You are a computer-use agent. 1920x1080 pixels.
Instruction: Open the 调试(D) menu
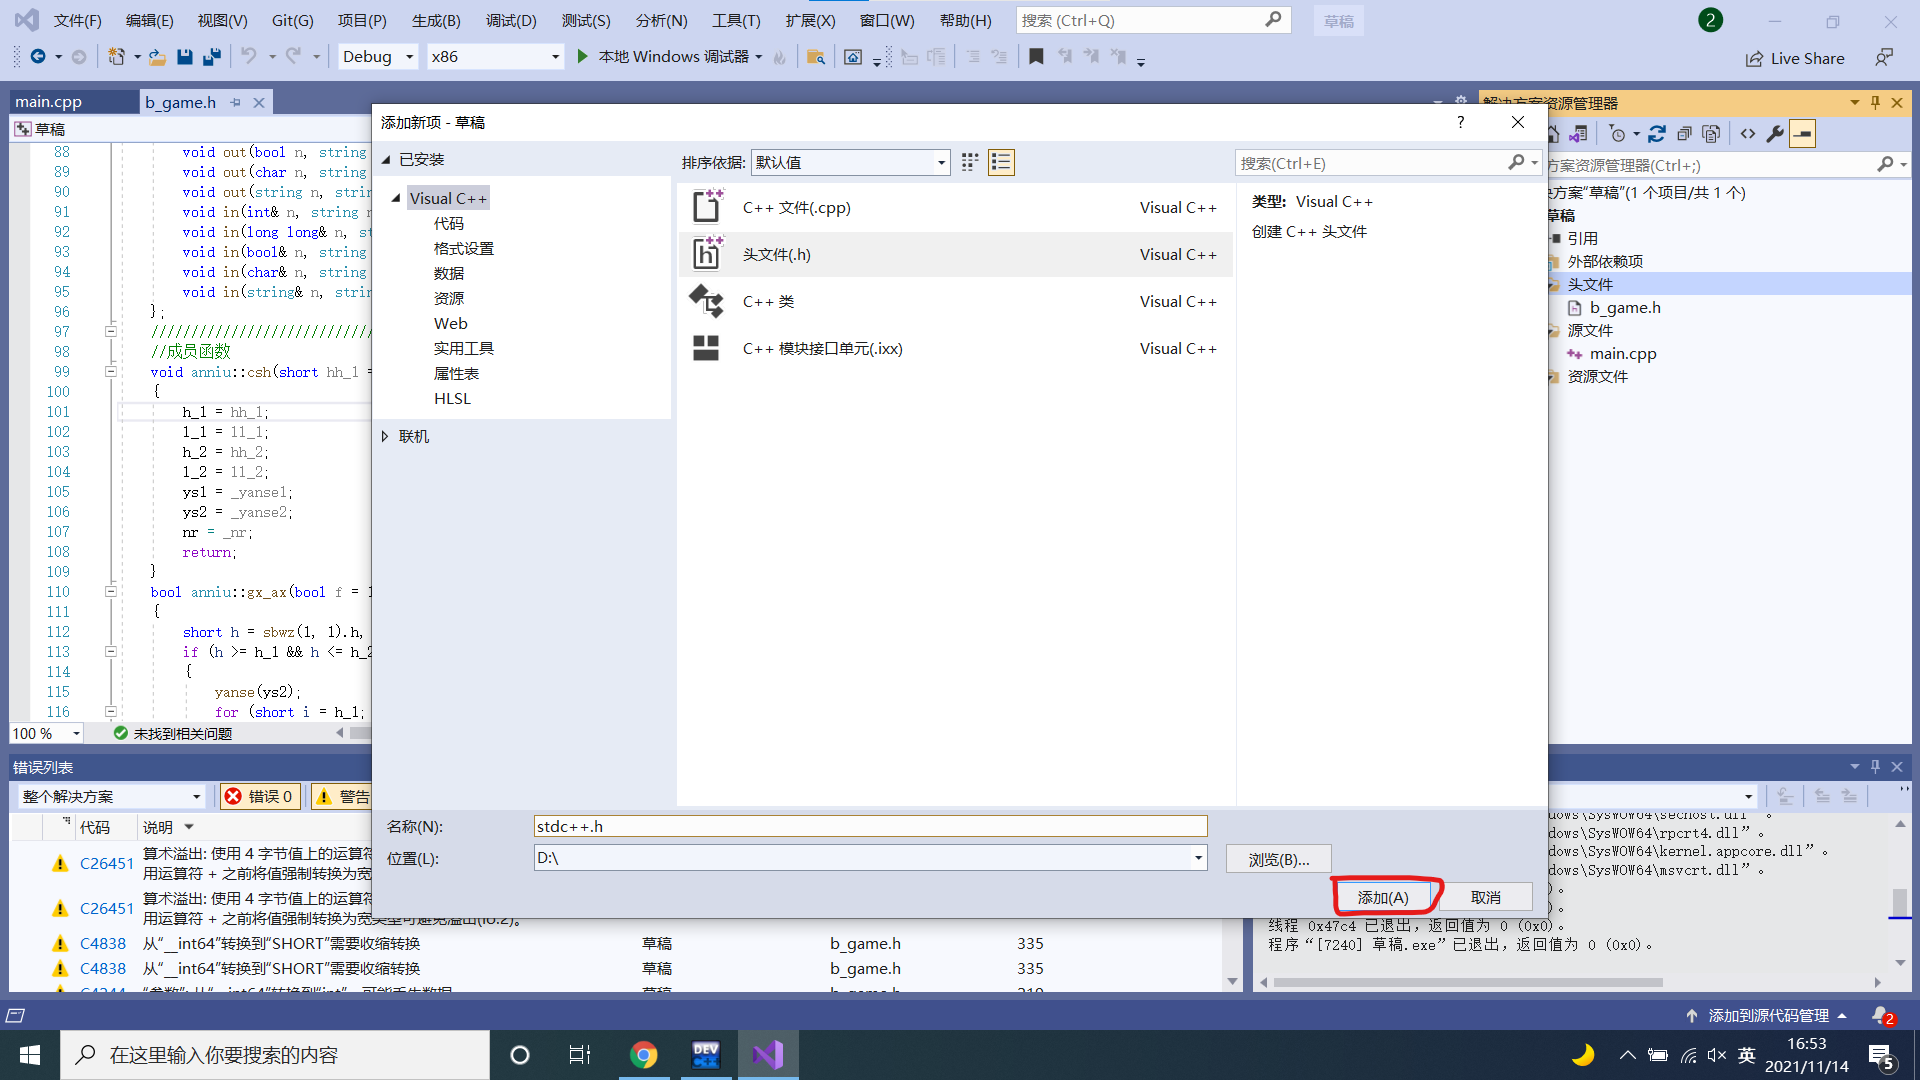[x=511, y=19]
